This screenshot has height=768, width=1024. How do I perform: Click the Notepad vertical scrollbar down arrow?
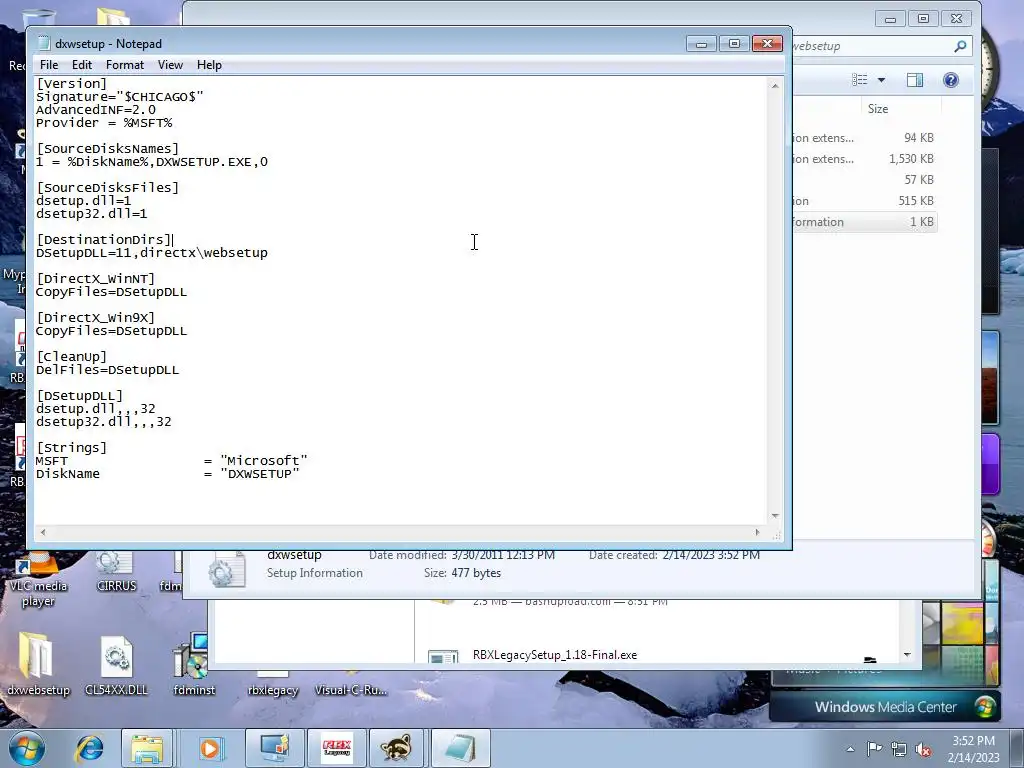[775, 516]
